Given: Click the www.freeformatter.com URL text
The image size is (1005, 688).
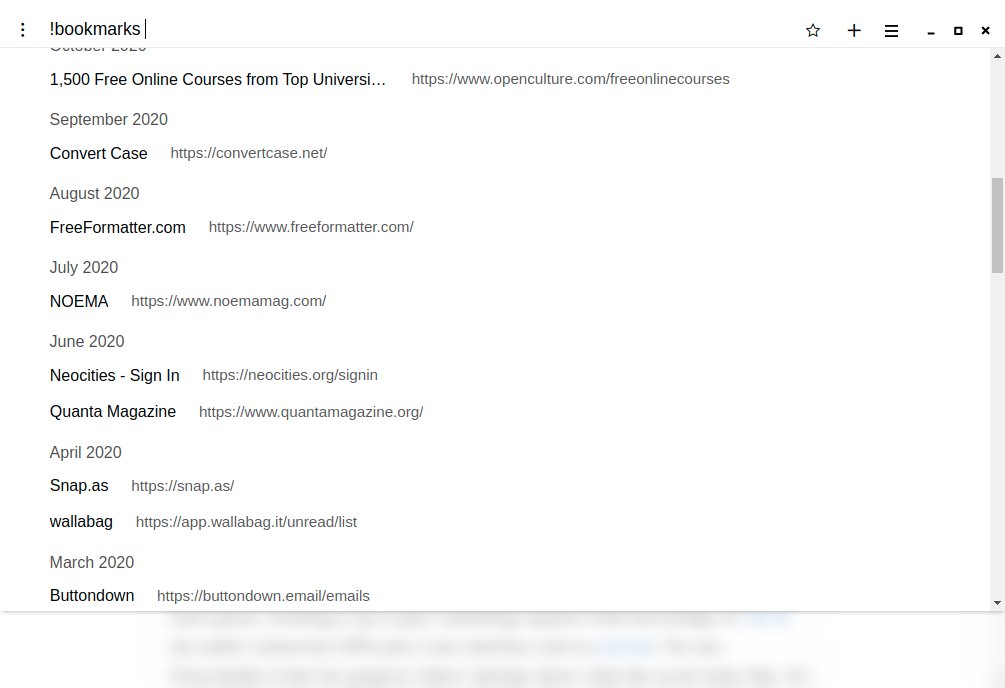Looking at the screenshot, I should pyautogui.click(x=311, y=227).
